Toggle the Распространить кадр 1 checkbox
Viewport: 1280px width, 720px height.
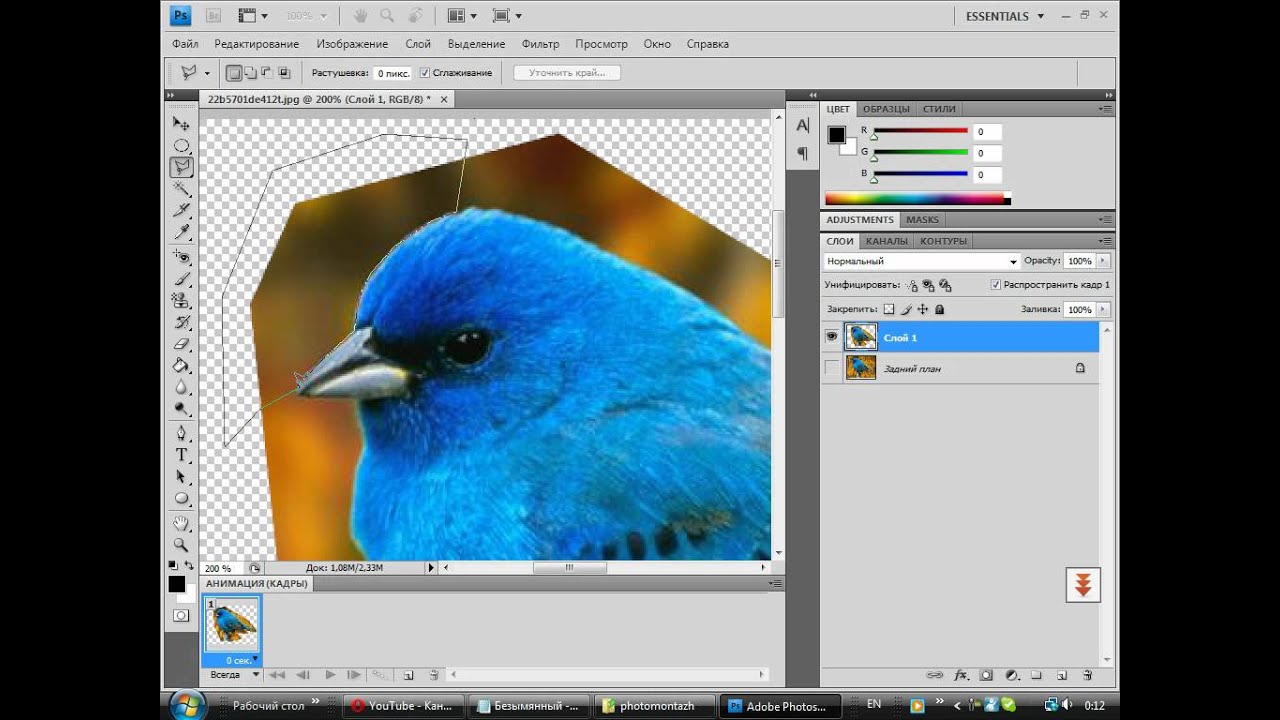click(x=995, y=285)
